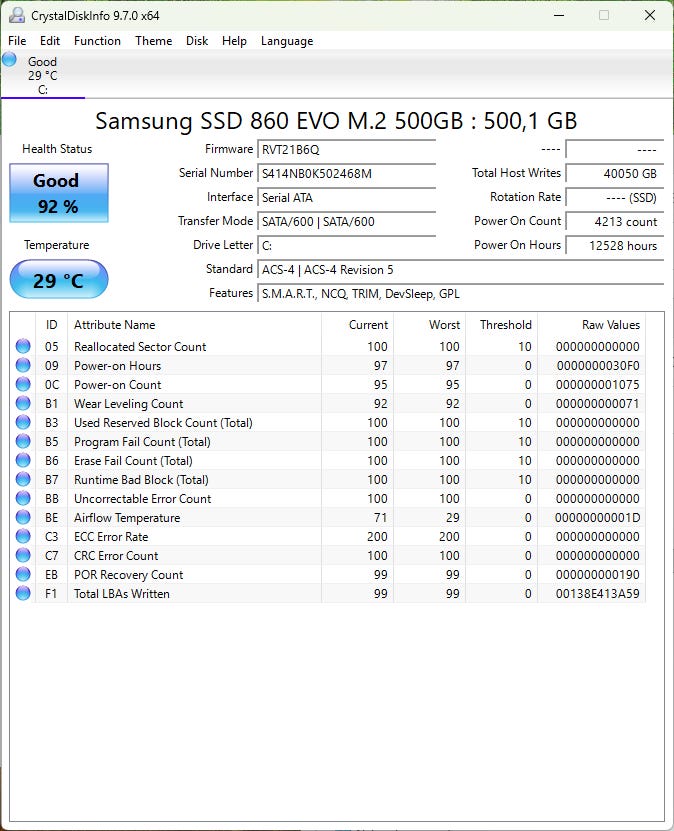Open the Disk menu
674x831 pixels.
click(x=197, y=41)
